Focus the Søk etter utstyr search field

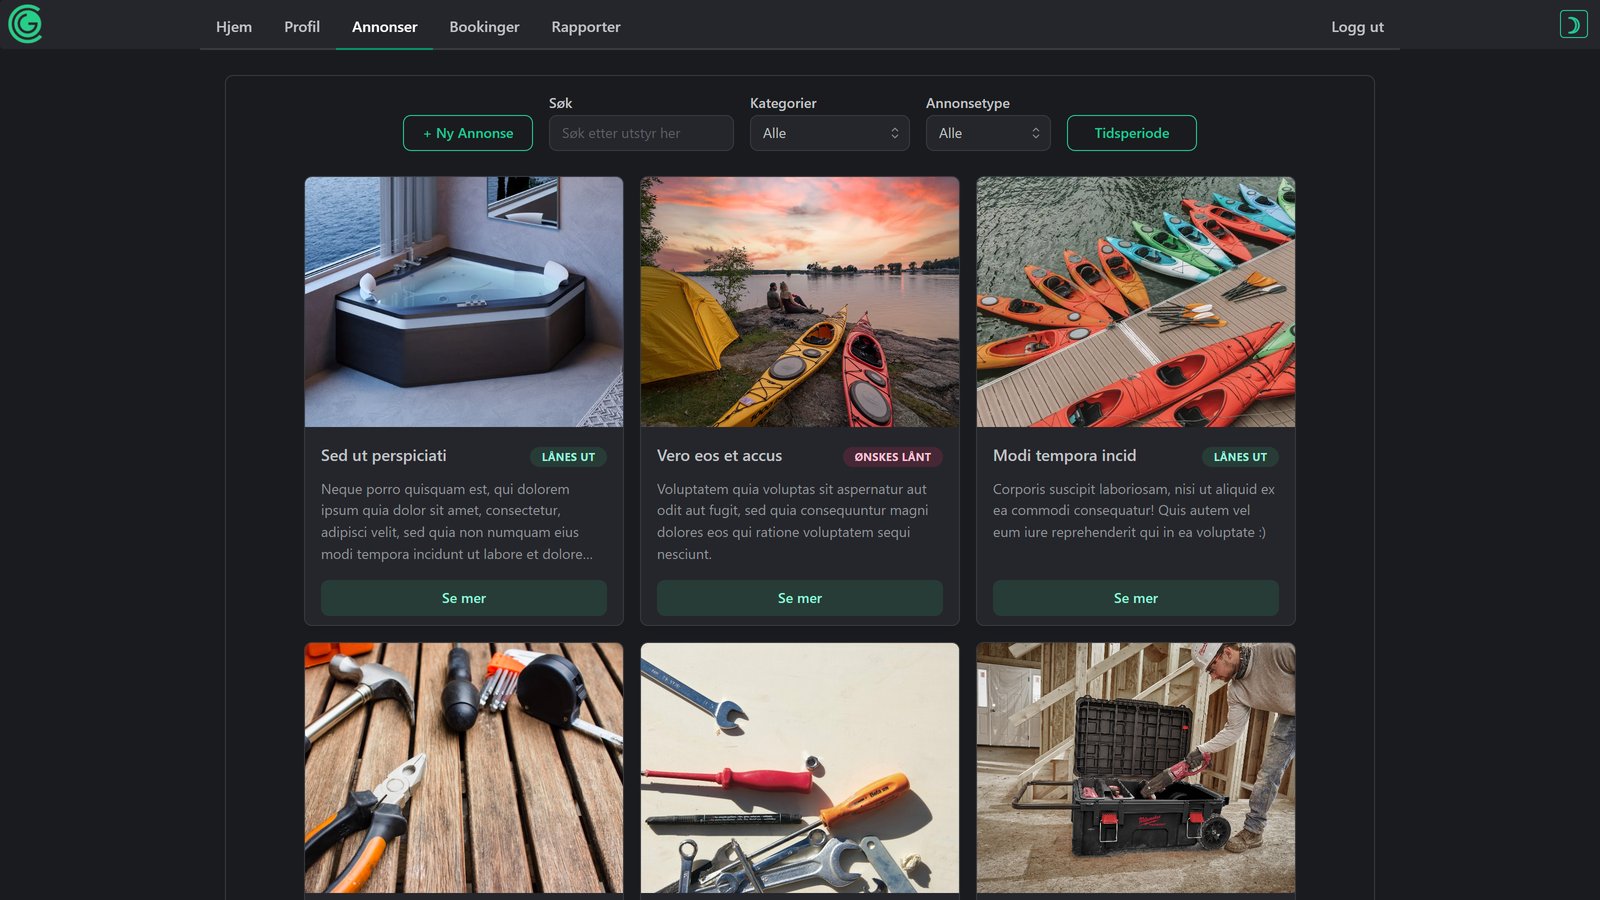pos(641,133)
